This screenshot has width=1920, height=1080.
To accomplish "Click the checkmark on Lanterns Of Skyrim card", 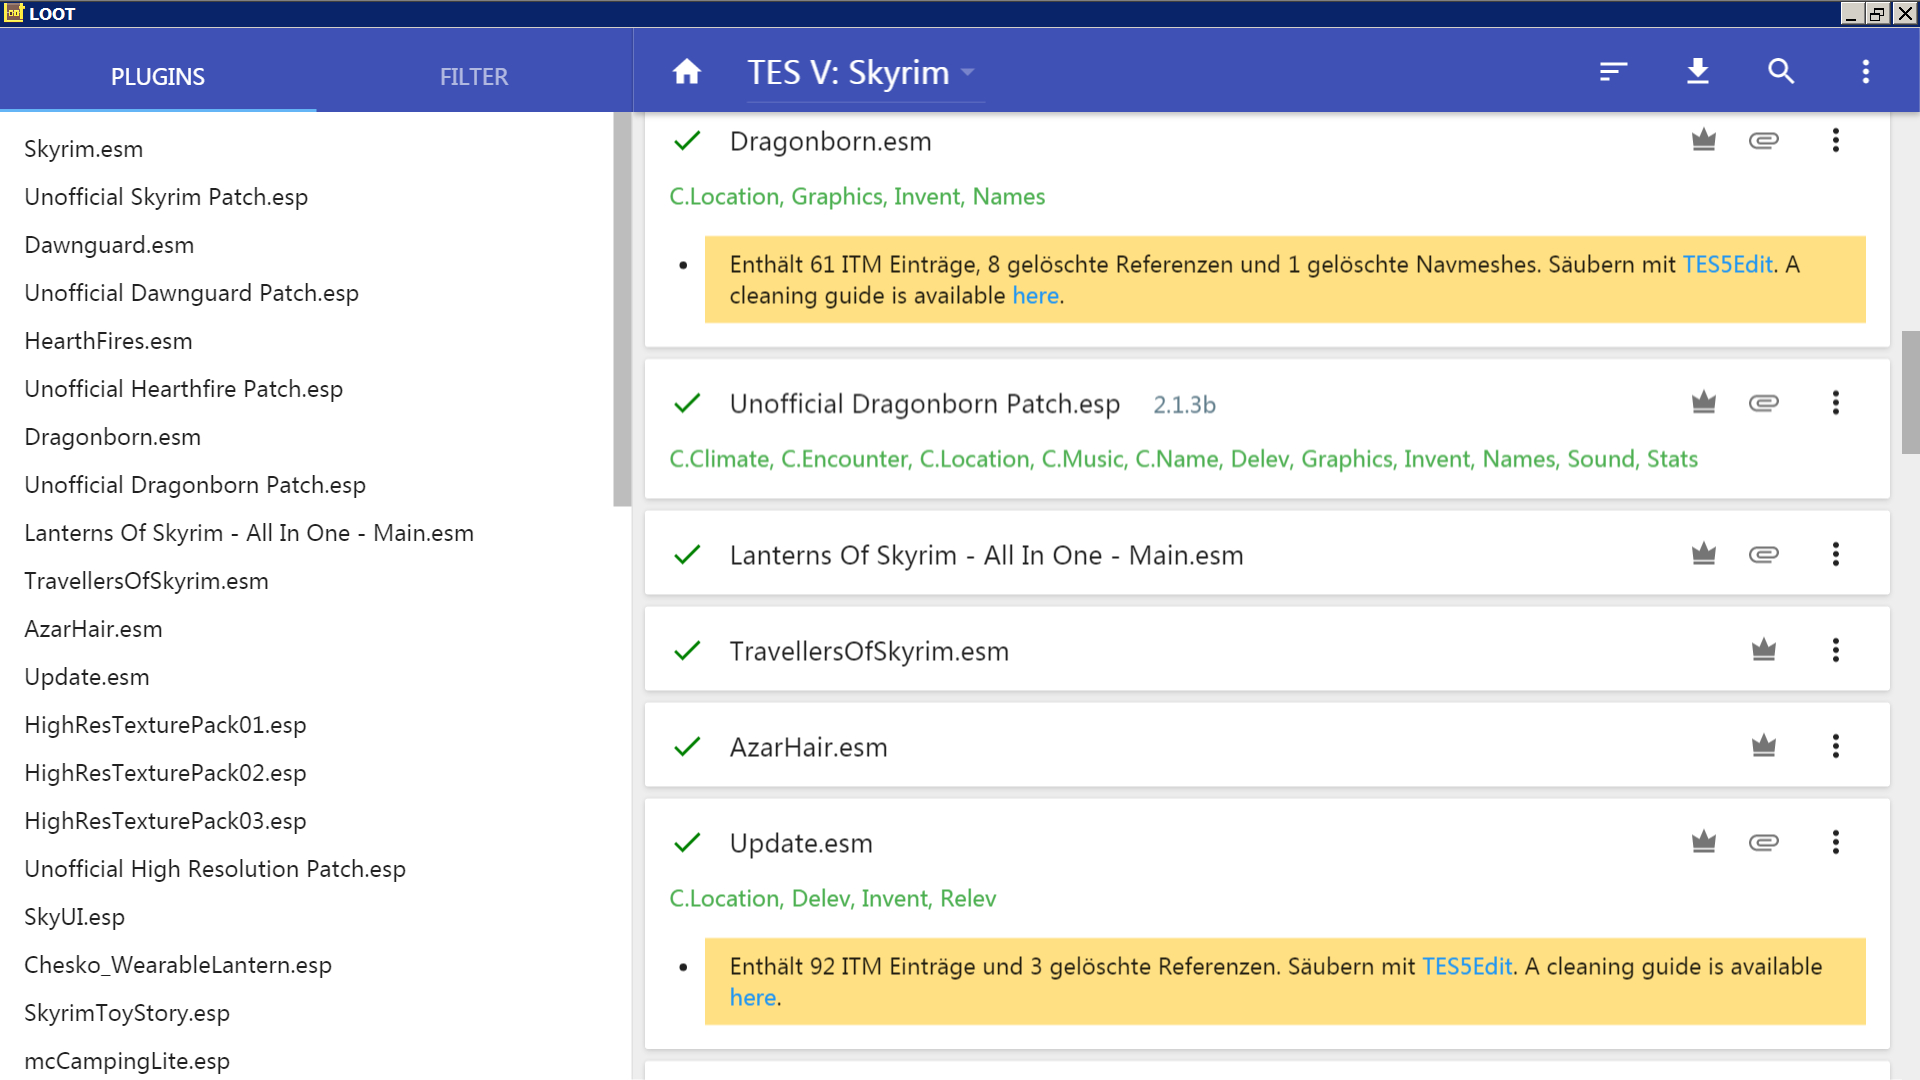I will 687,555.
